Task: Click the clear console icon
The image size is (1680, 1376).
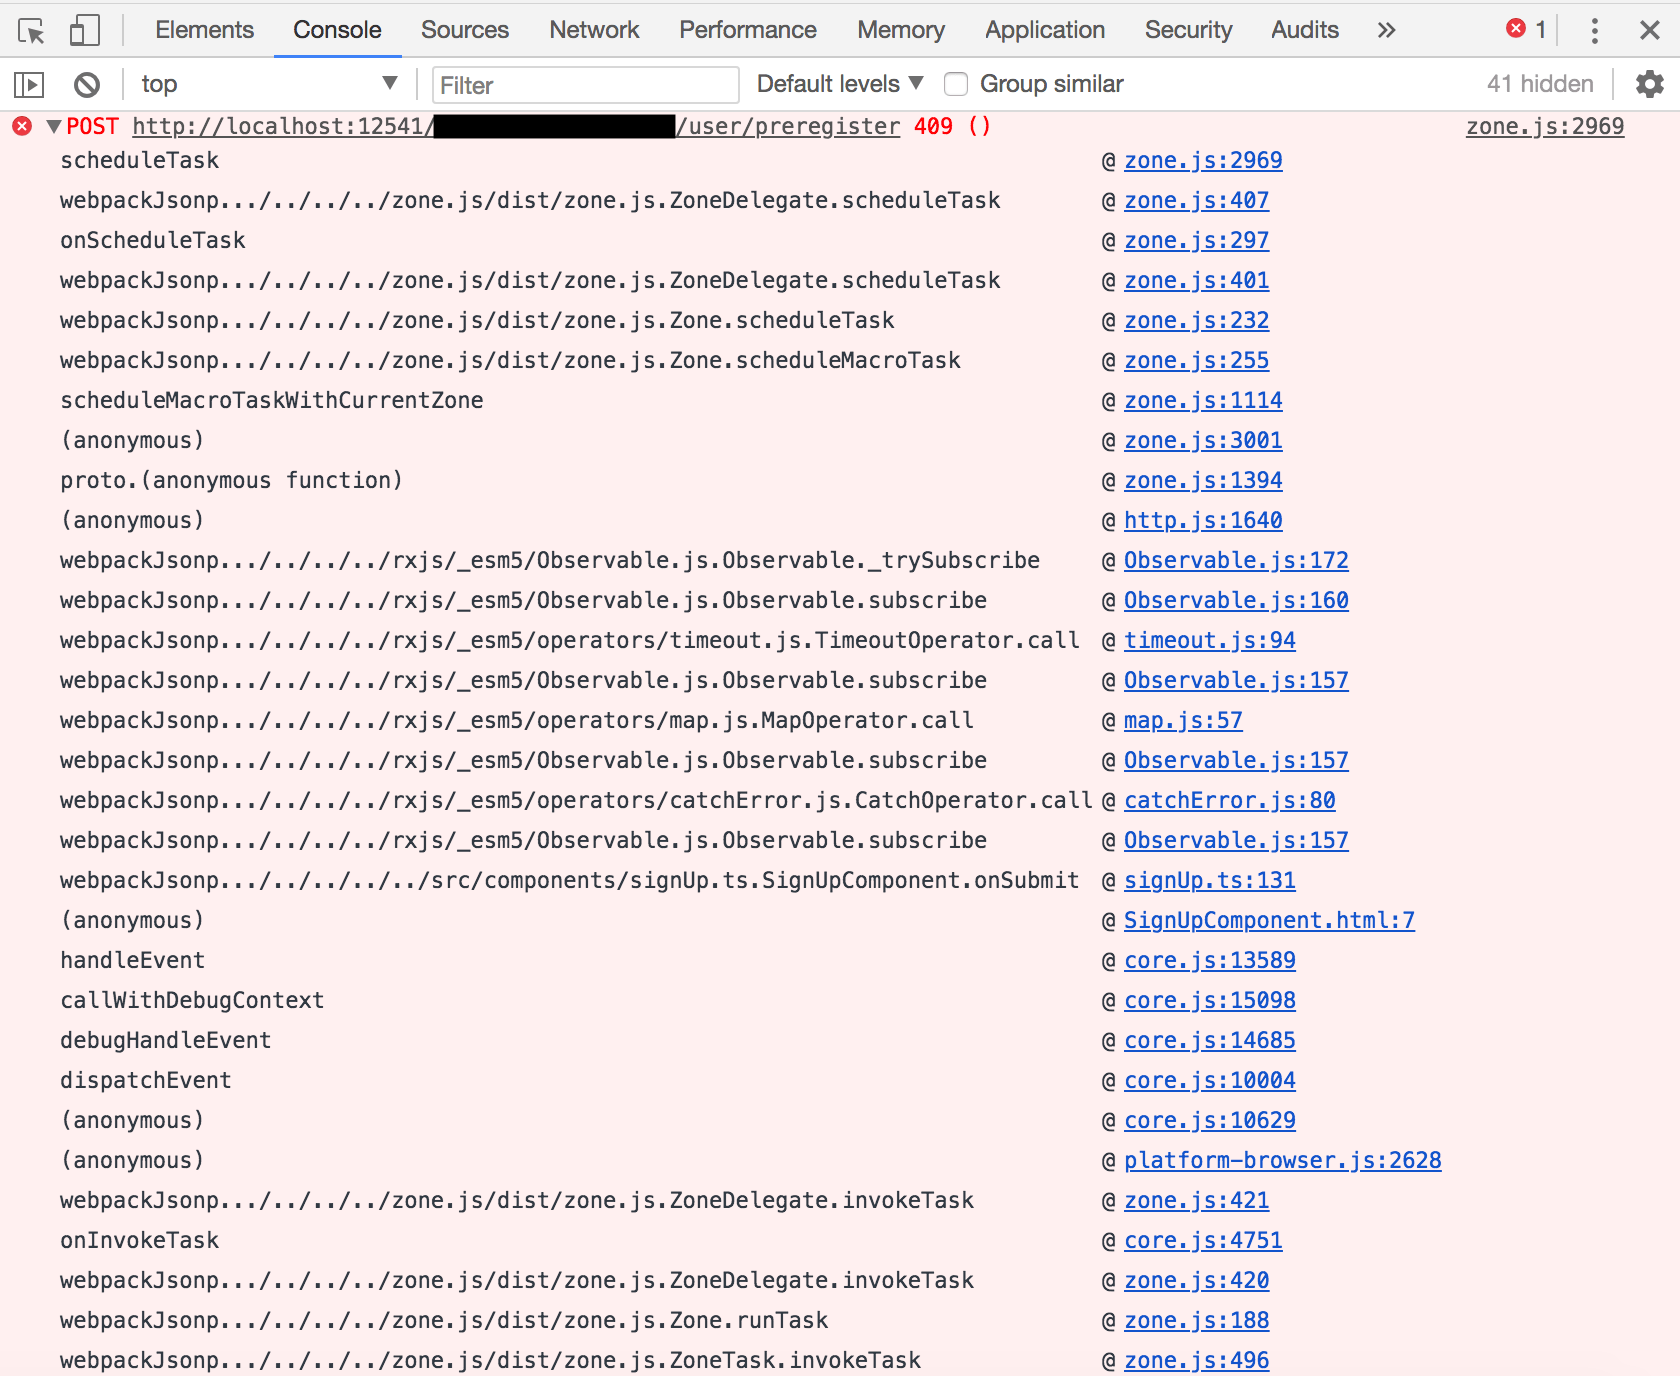Action: [87, 84]
